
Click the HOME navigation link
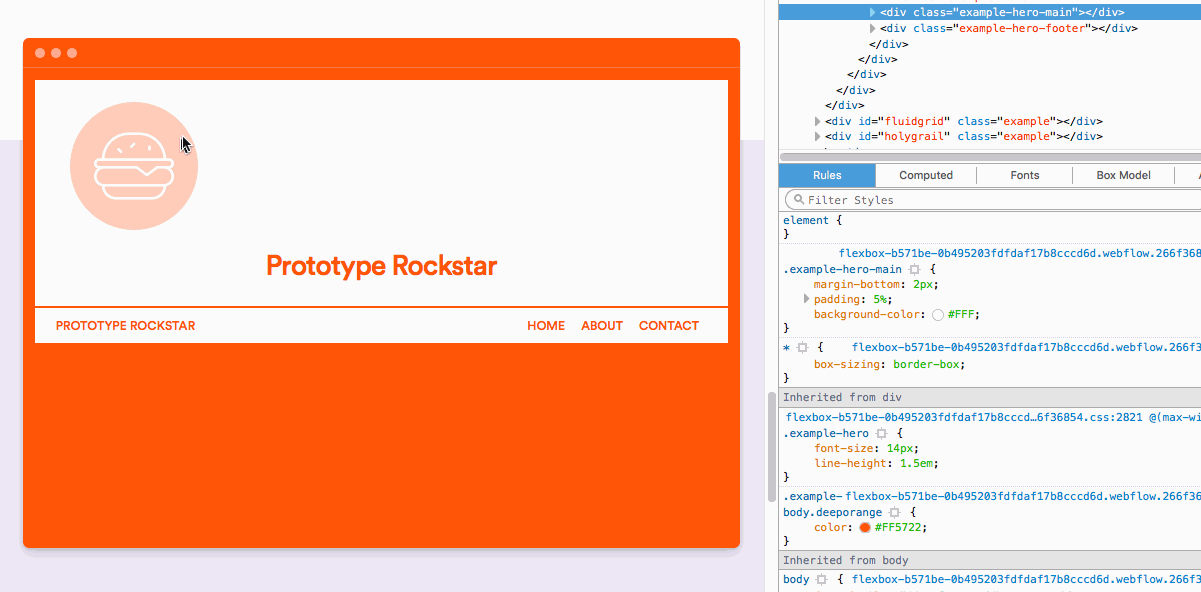click(546, 326)
